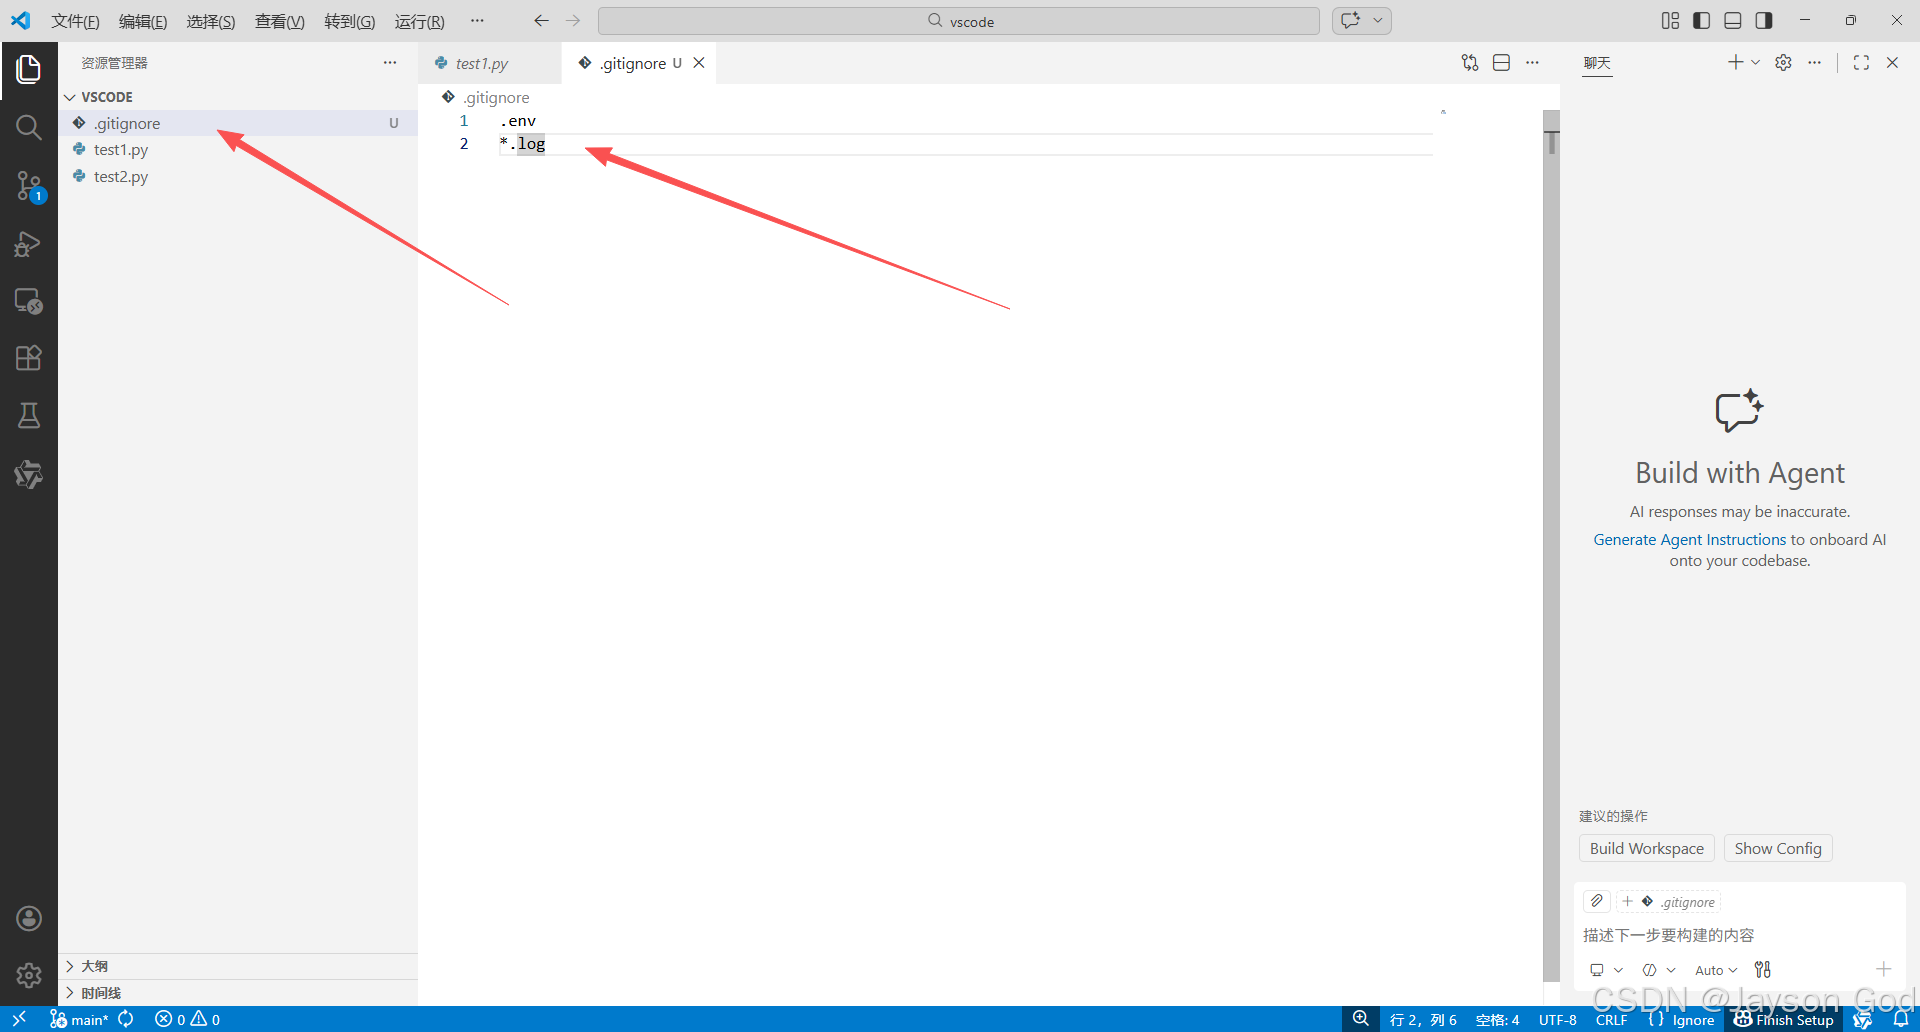
Task: Click the editor vertical scrollbar
Action: point(1551,545)
